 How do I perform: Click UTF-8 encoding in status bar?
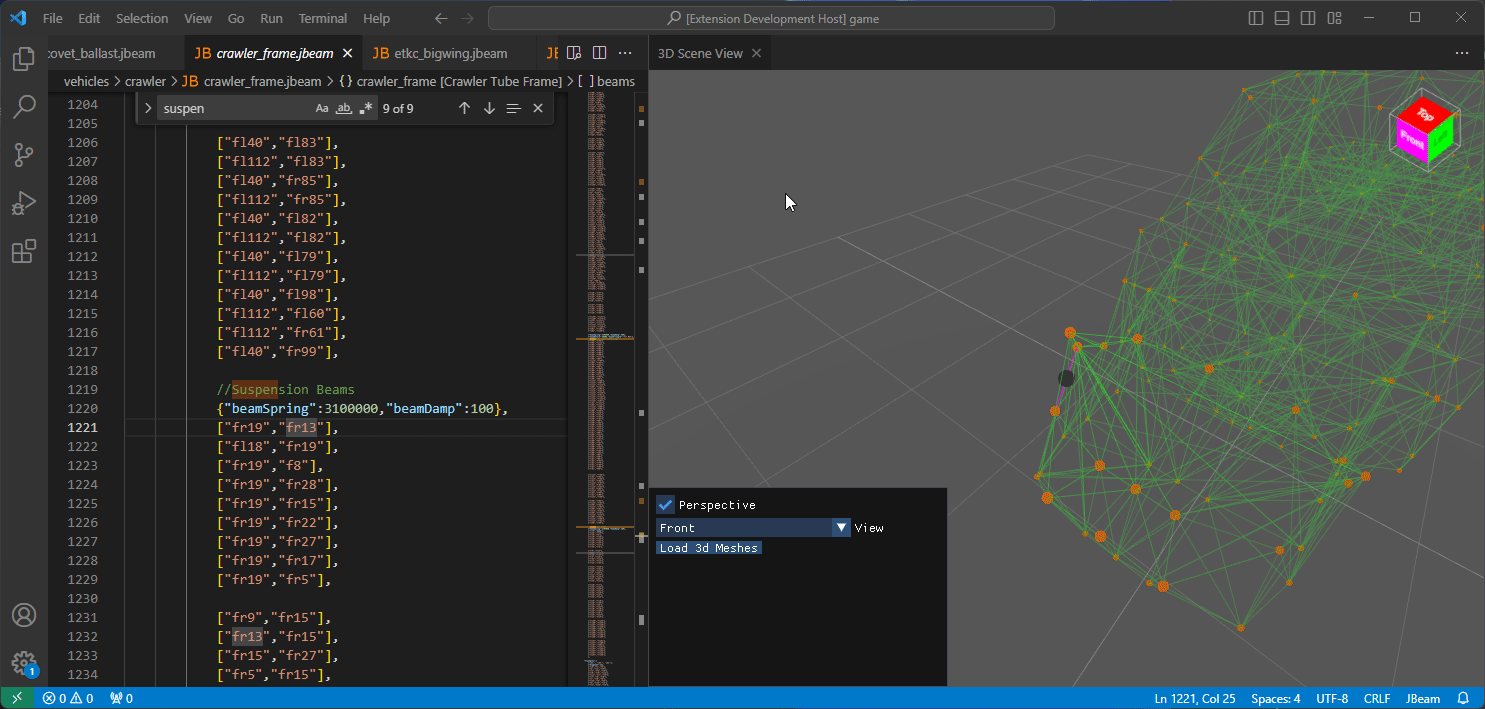coord(1332,698)
